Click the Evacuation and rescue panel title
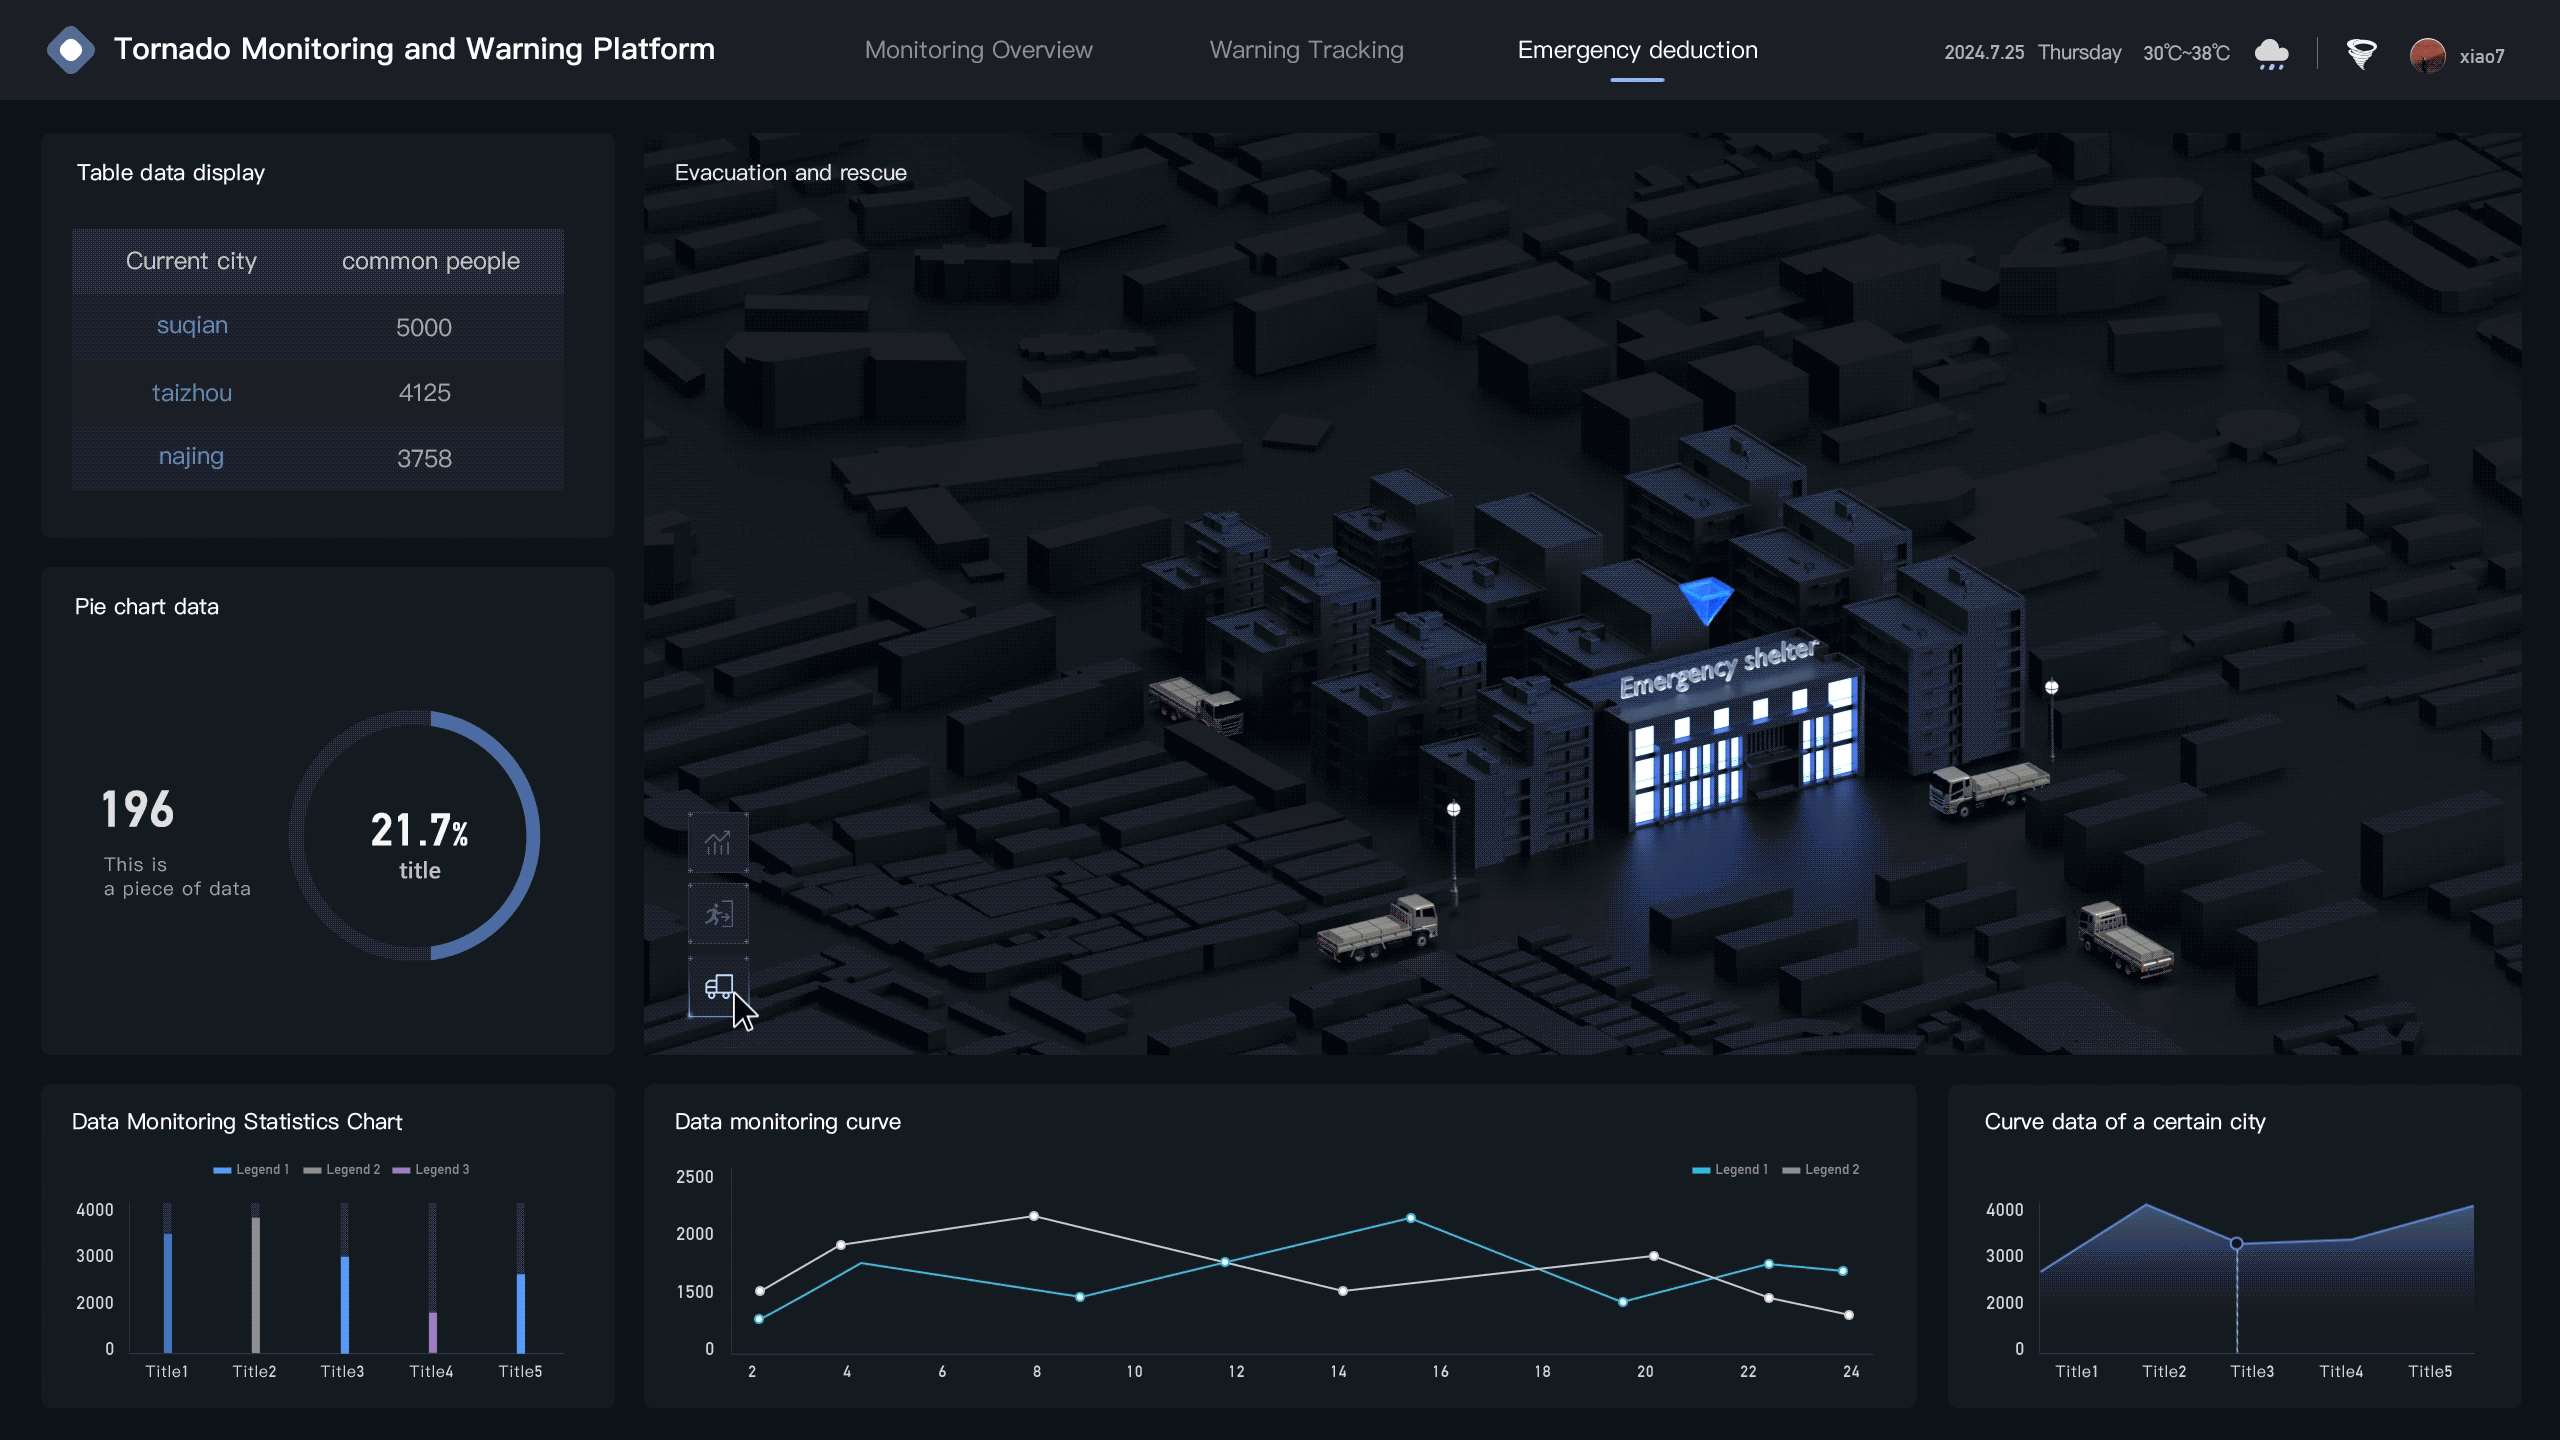This screenshot has height=1440, width=2560. [x=791, y=173]
